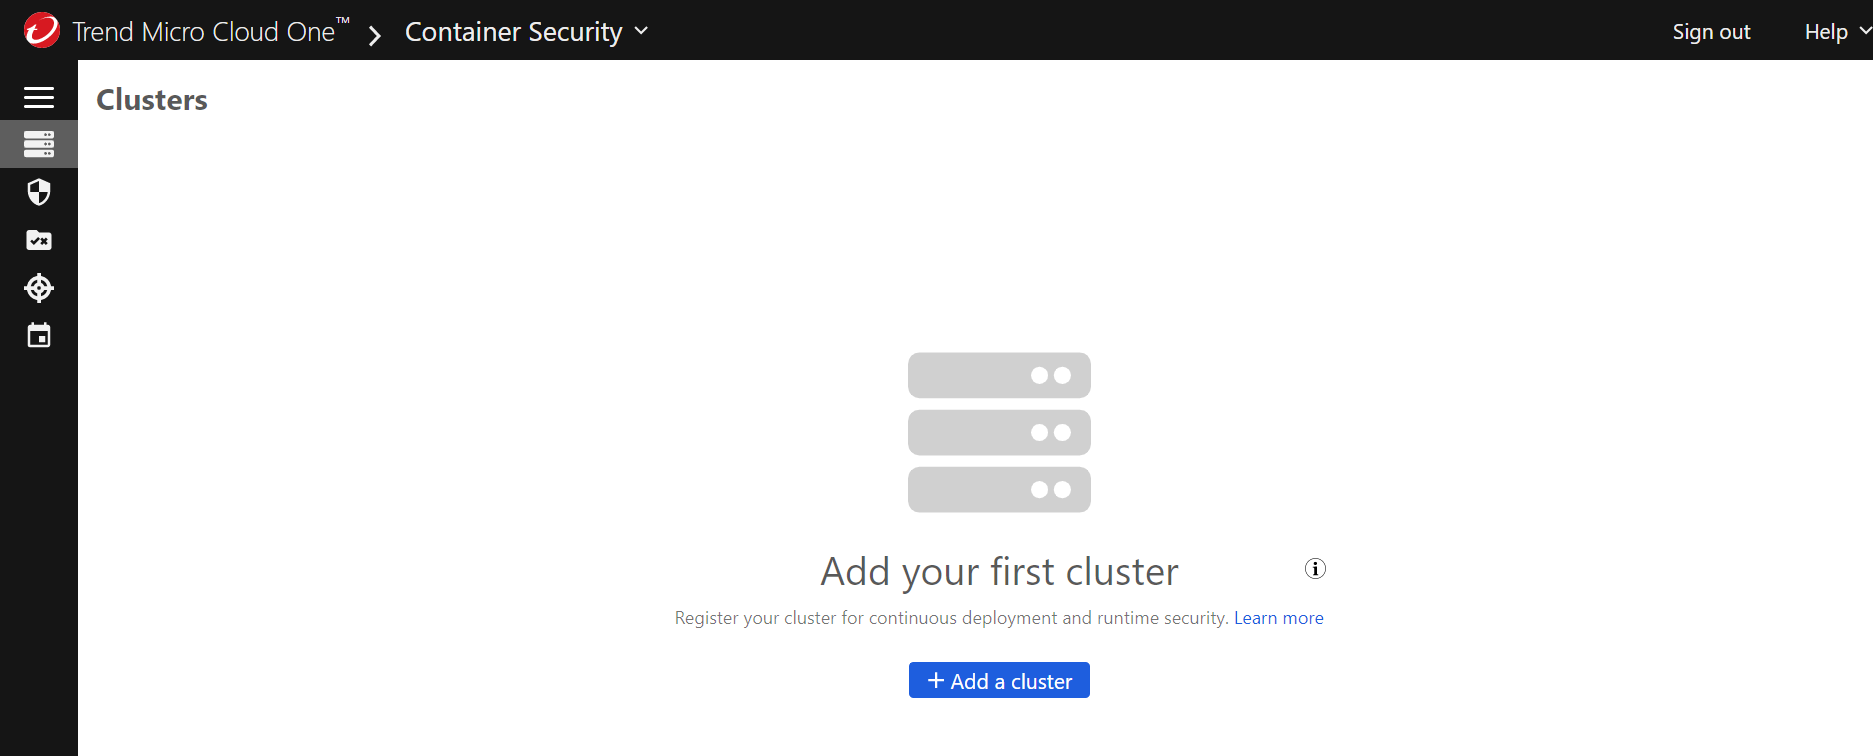Viewport: 1873px width, 756px height.
Task: Open the hamburger navigation menu
Action: point(39,97)
